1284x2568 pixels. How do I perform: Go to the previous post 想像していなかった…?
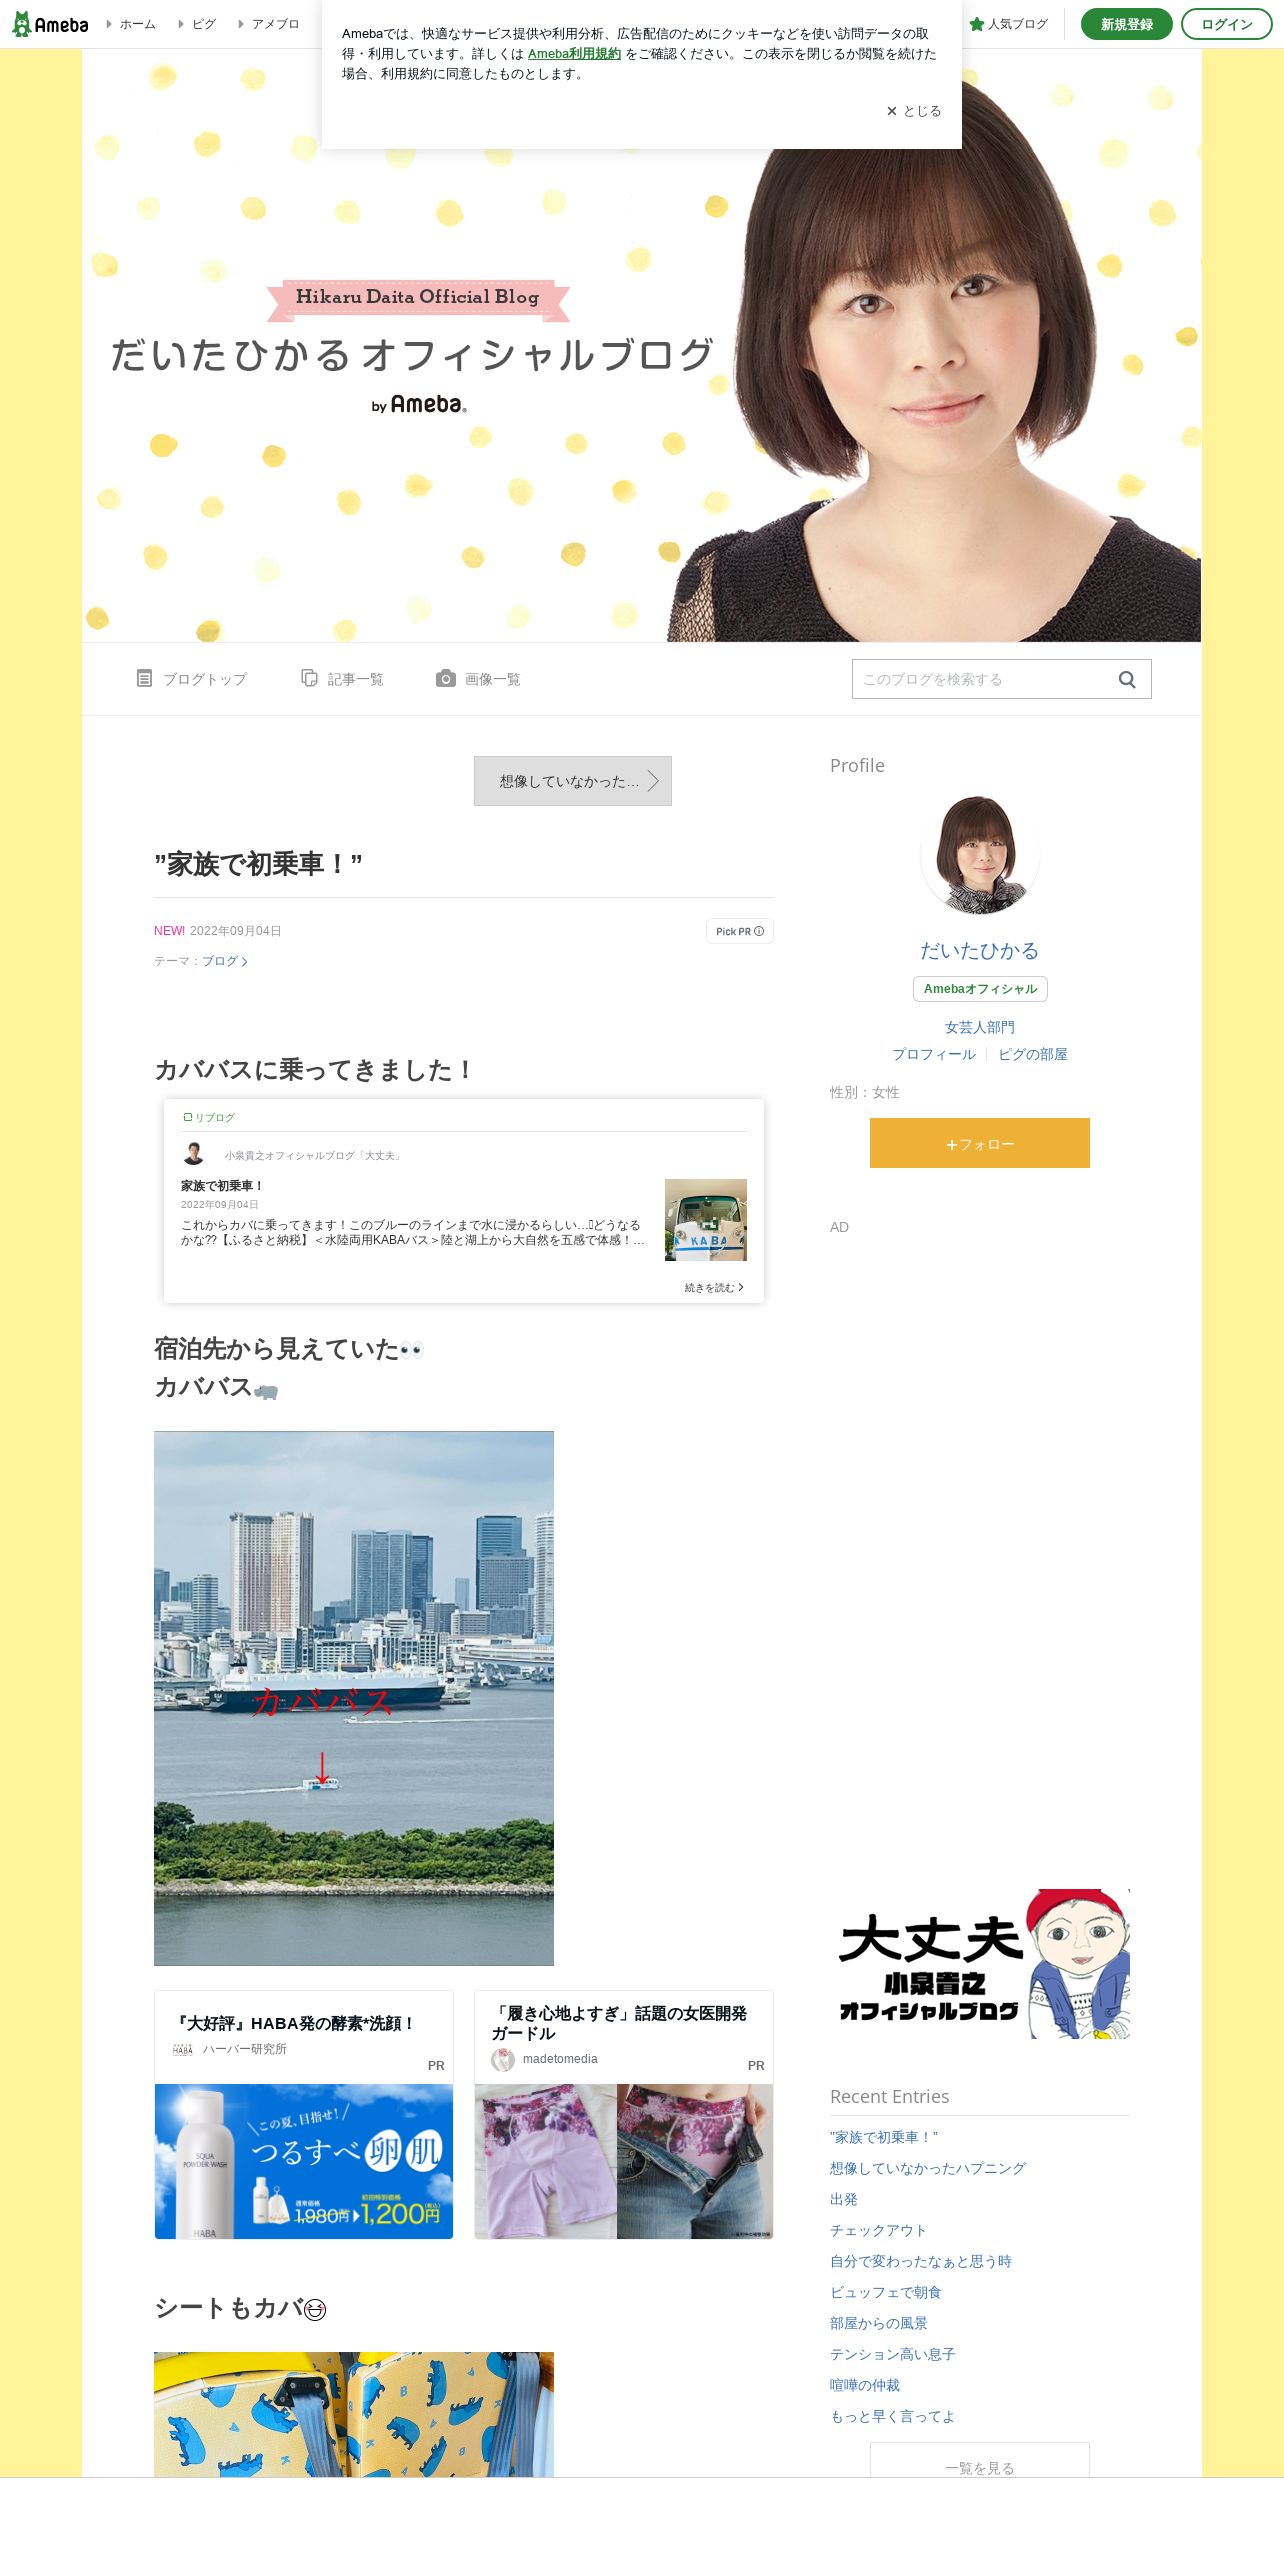[x=573, y=781]
